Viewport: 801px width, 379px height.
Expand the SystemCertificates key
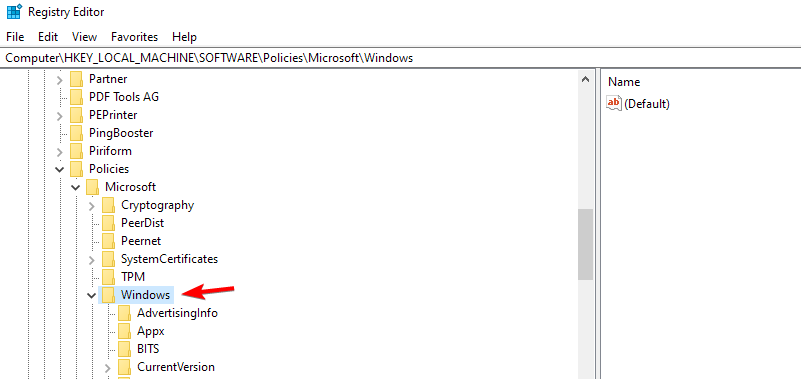click(x=91, y=259)
